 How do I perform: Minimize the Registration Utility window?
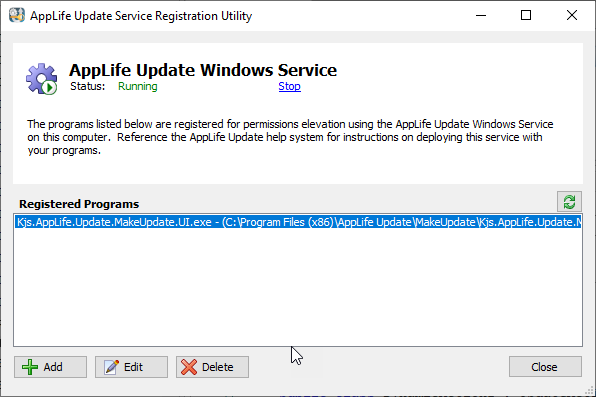tap(481, 15)
